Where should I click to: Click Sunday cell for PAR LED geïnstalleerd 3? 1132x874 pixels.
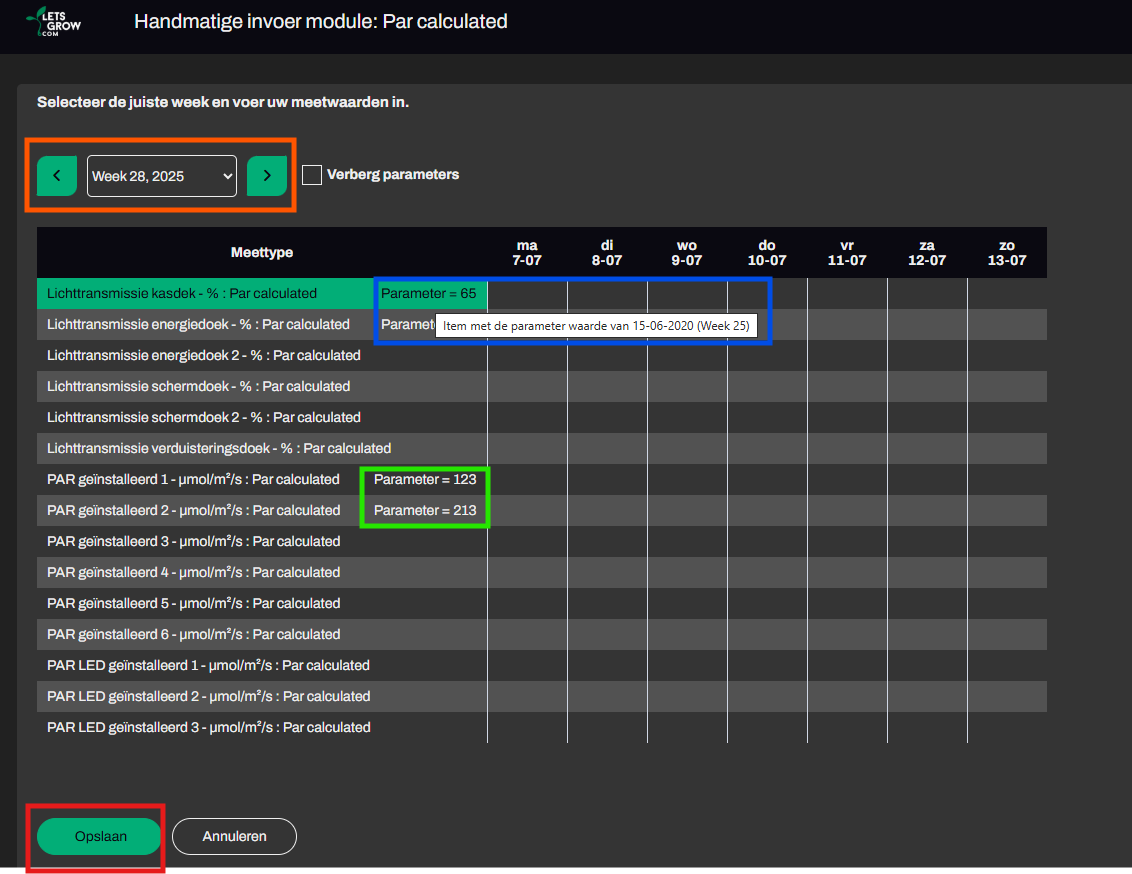click(x=1007, y=727)
